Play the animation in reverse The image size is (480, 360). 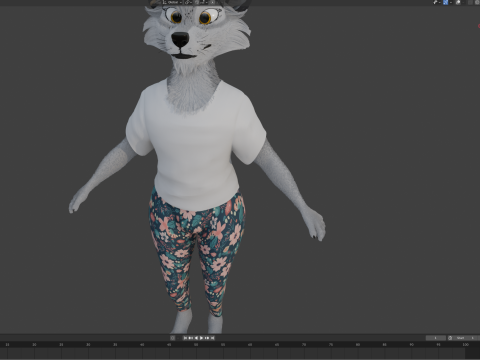[196, 338]
